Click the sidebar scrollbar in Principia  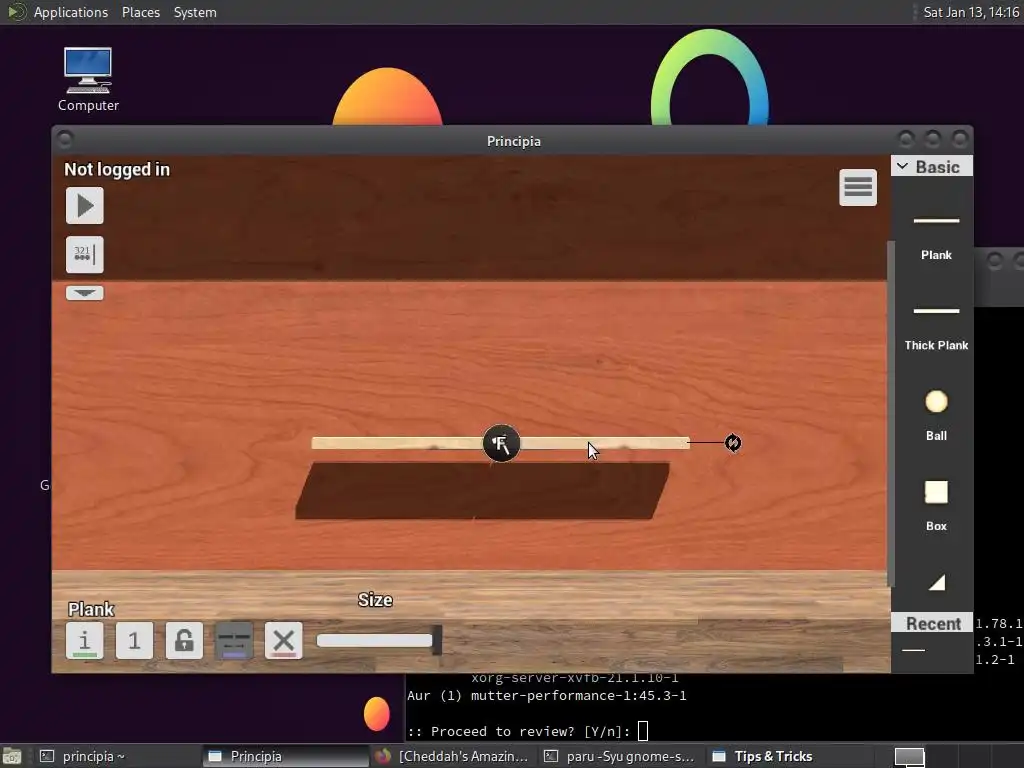tap(889, 413)
